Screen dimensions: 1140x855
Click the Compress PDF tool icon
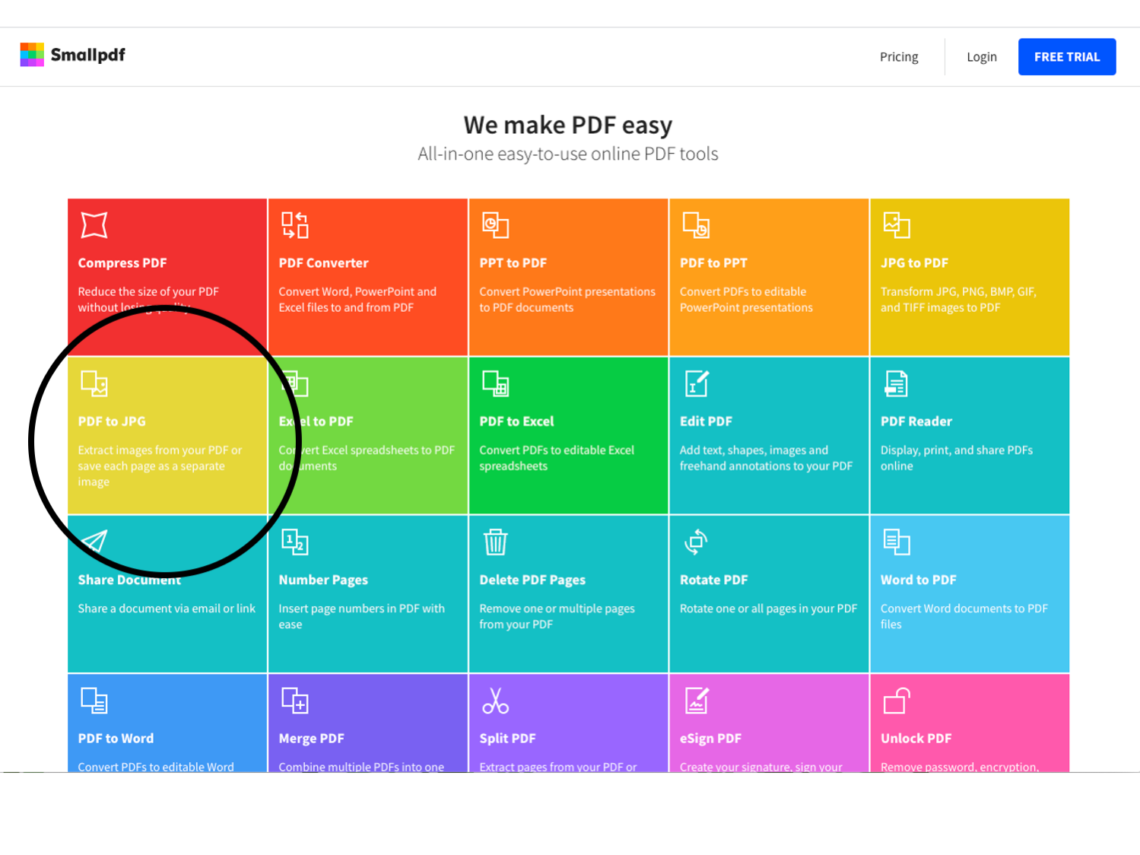[95, 225]
